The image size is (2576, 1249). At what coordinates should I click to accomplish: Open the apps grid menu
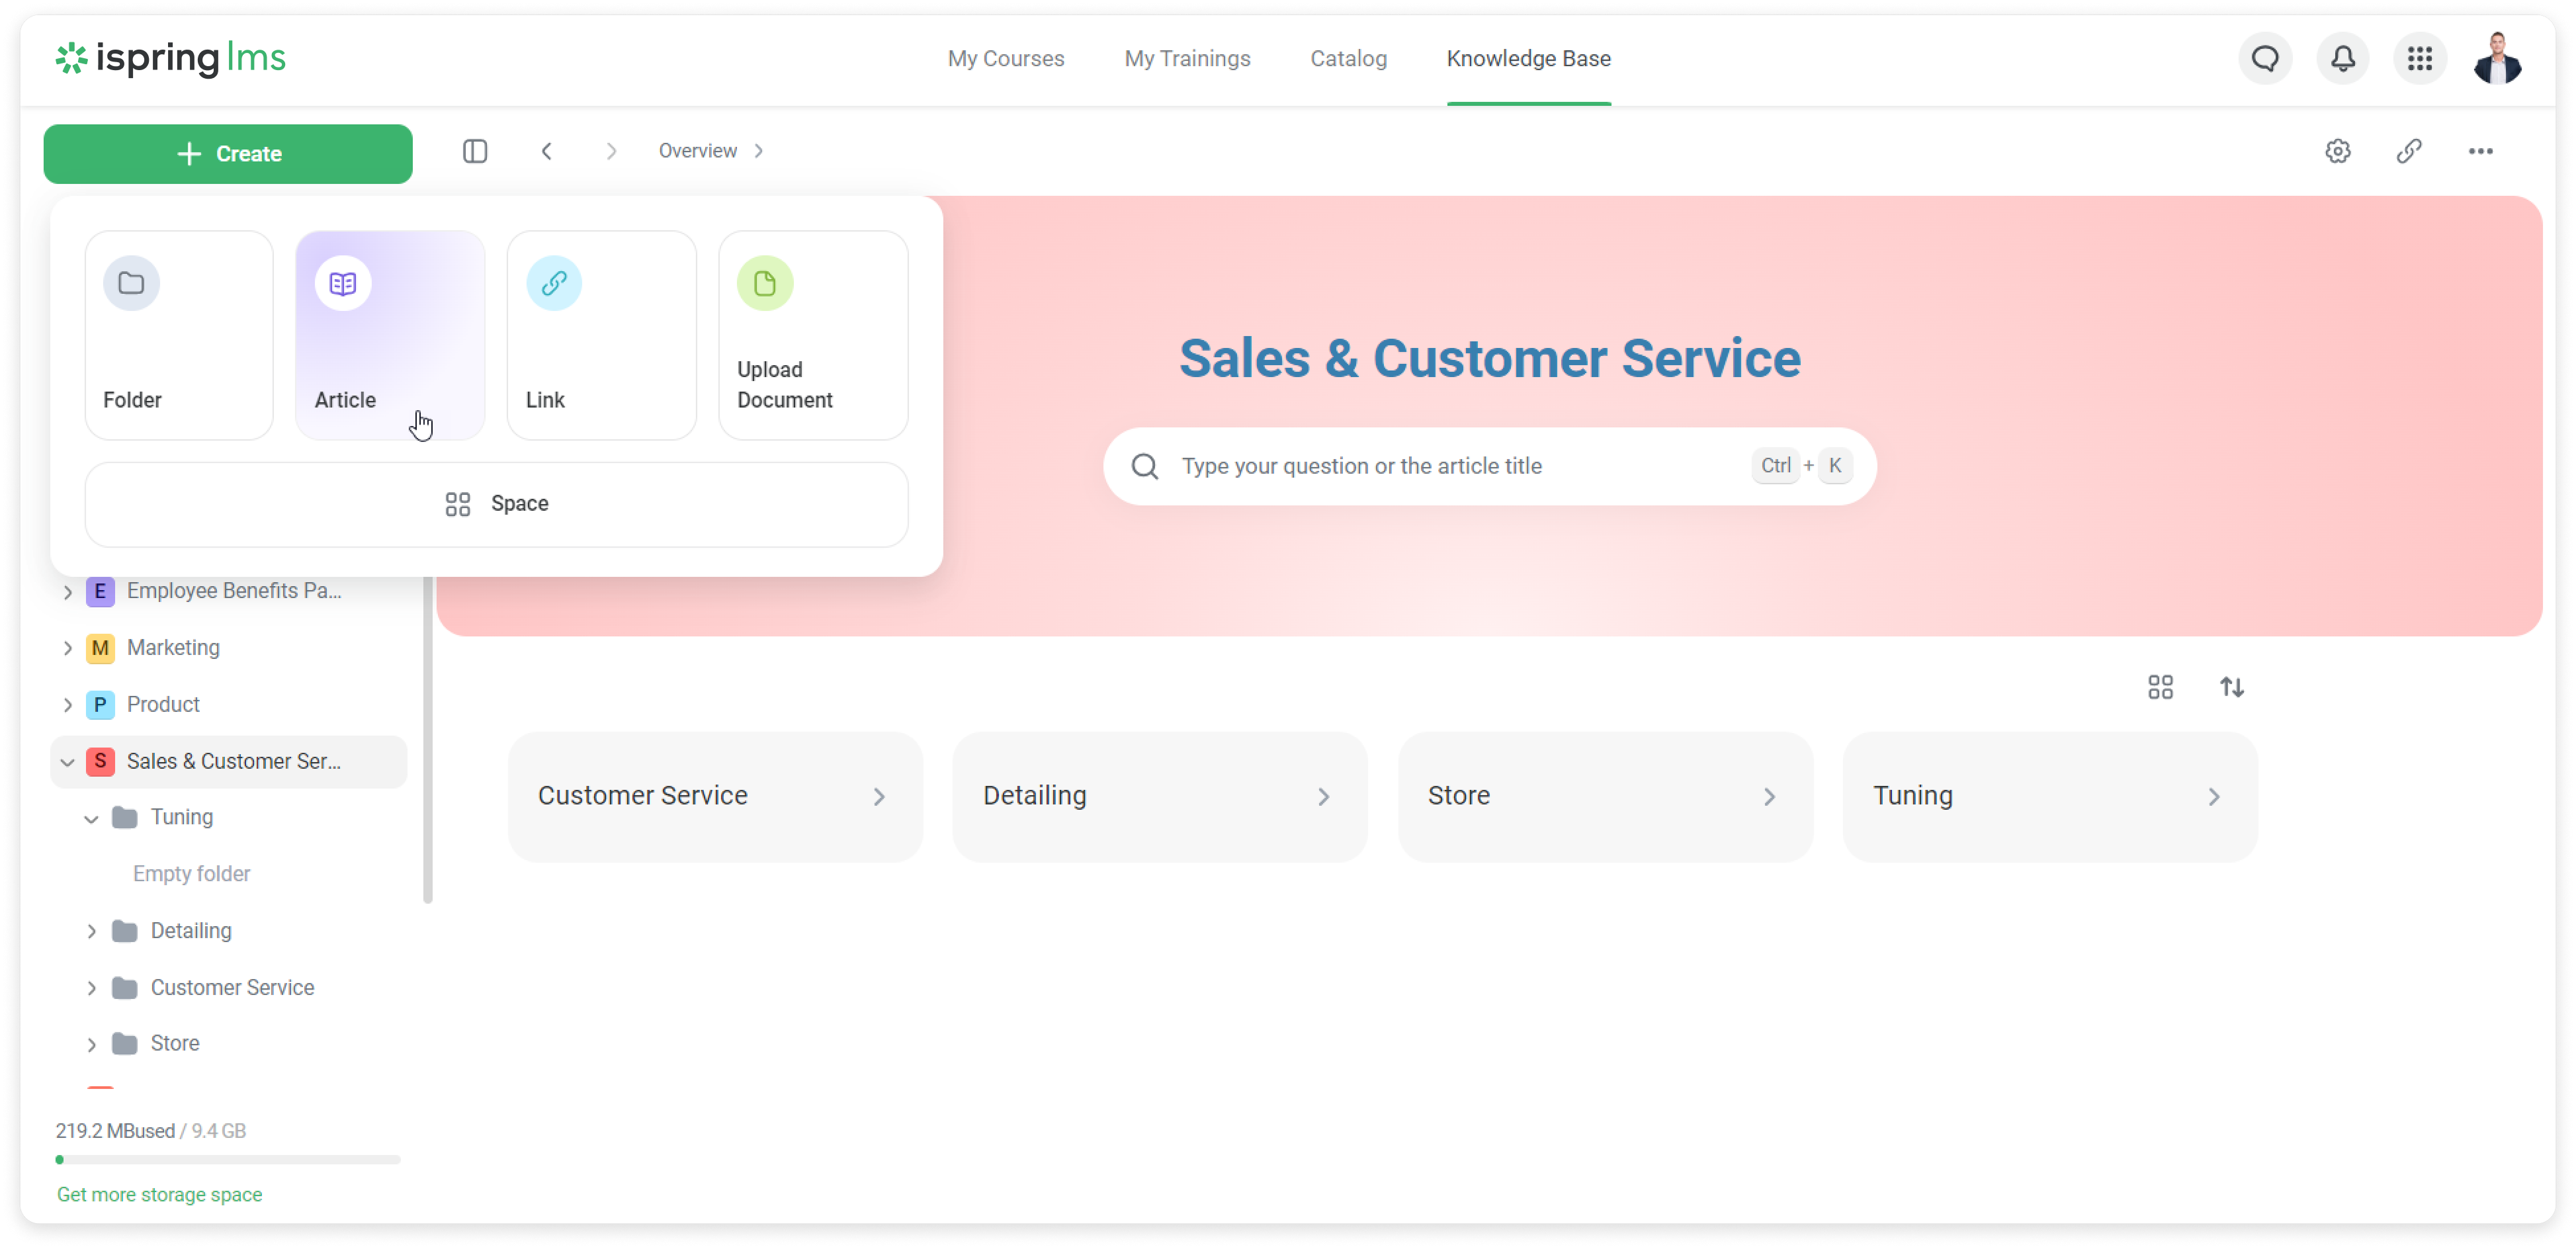[x=2420, y=58]
